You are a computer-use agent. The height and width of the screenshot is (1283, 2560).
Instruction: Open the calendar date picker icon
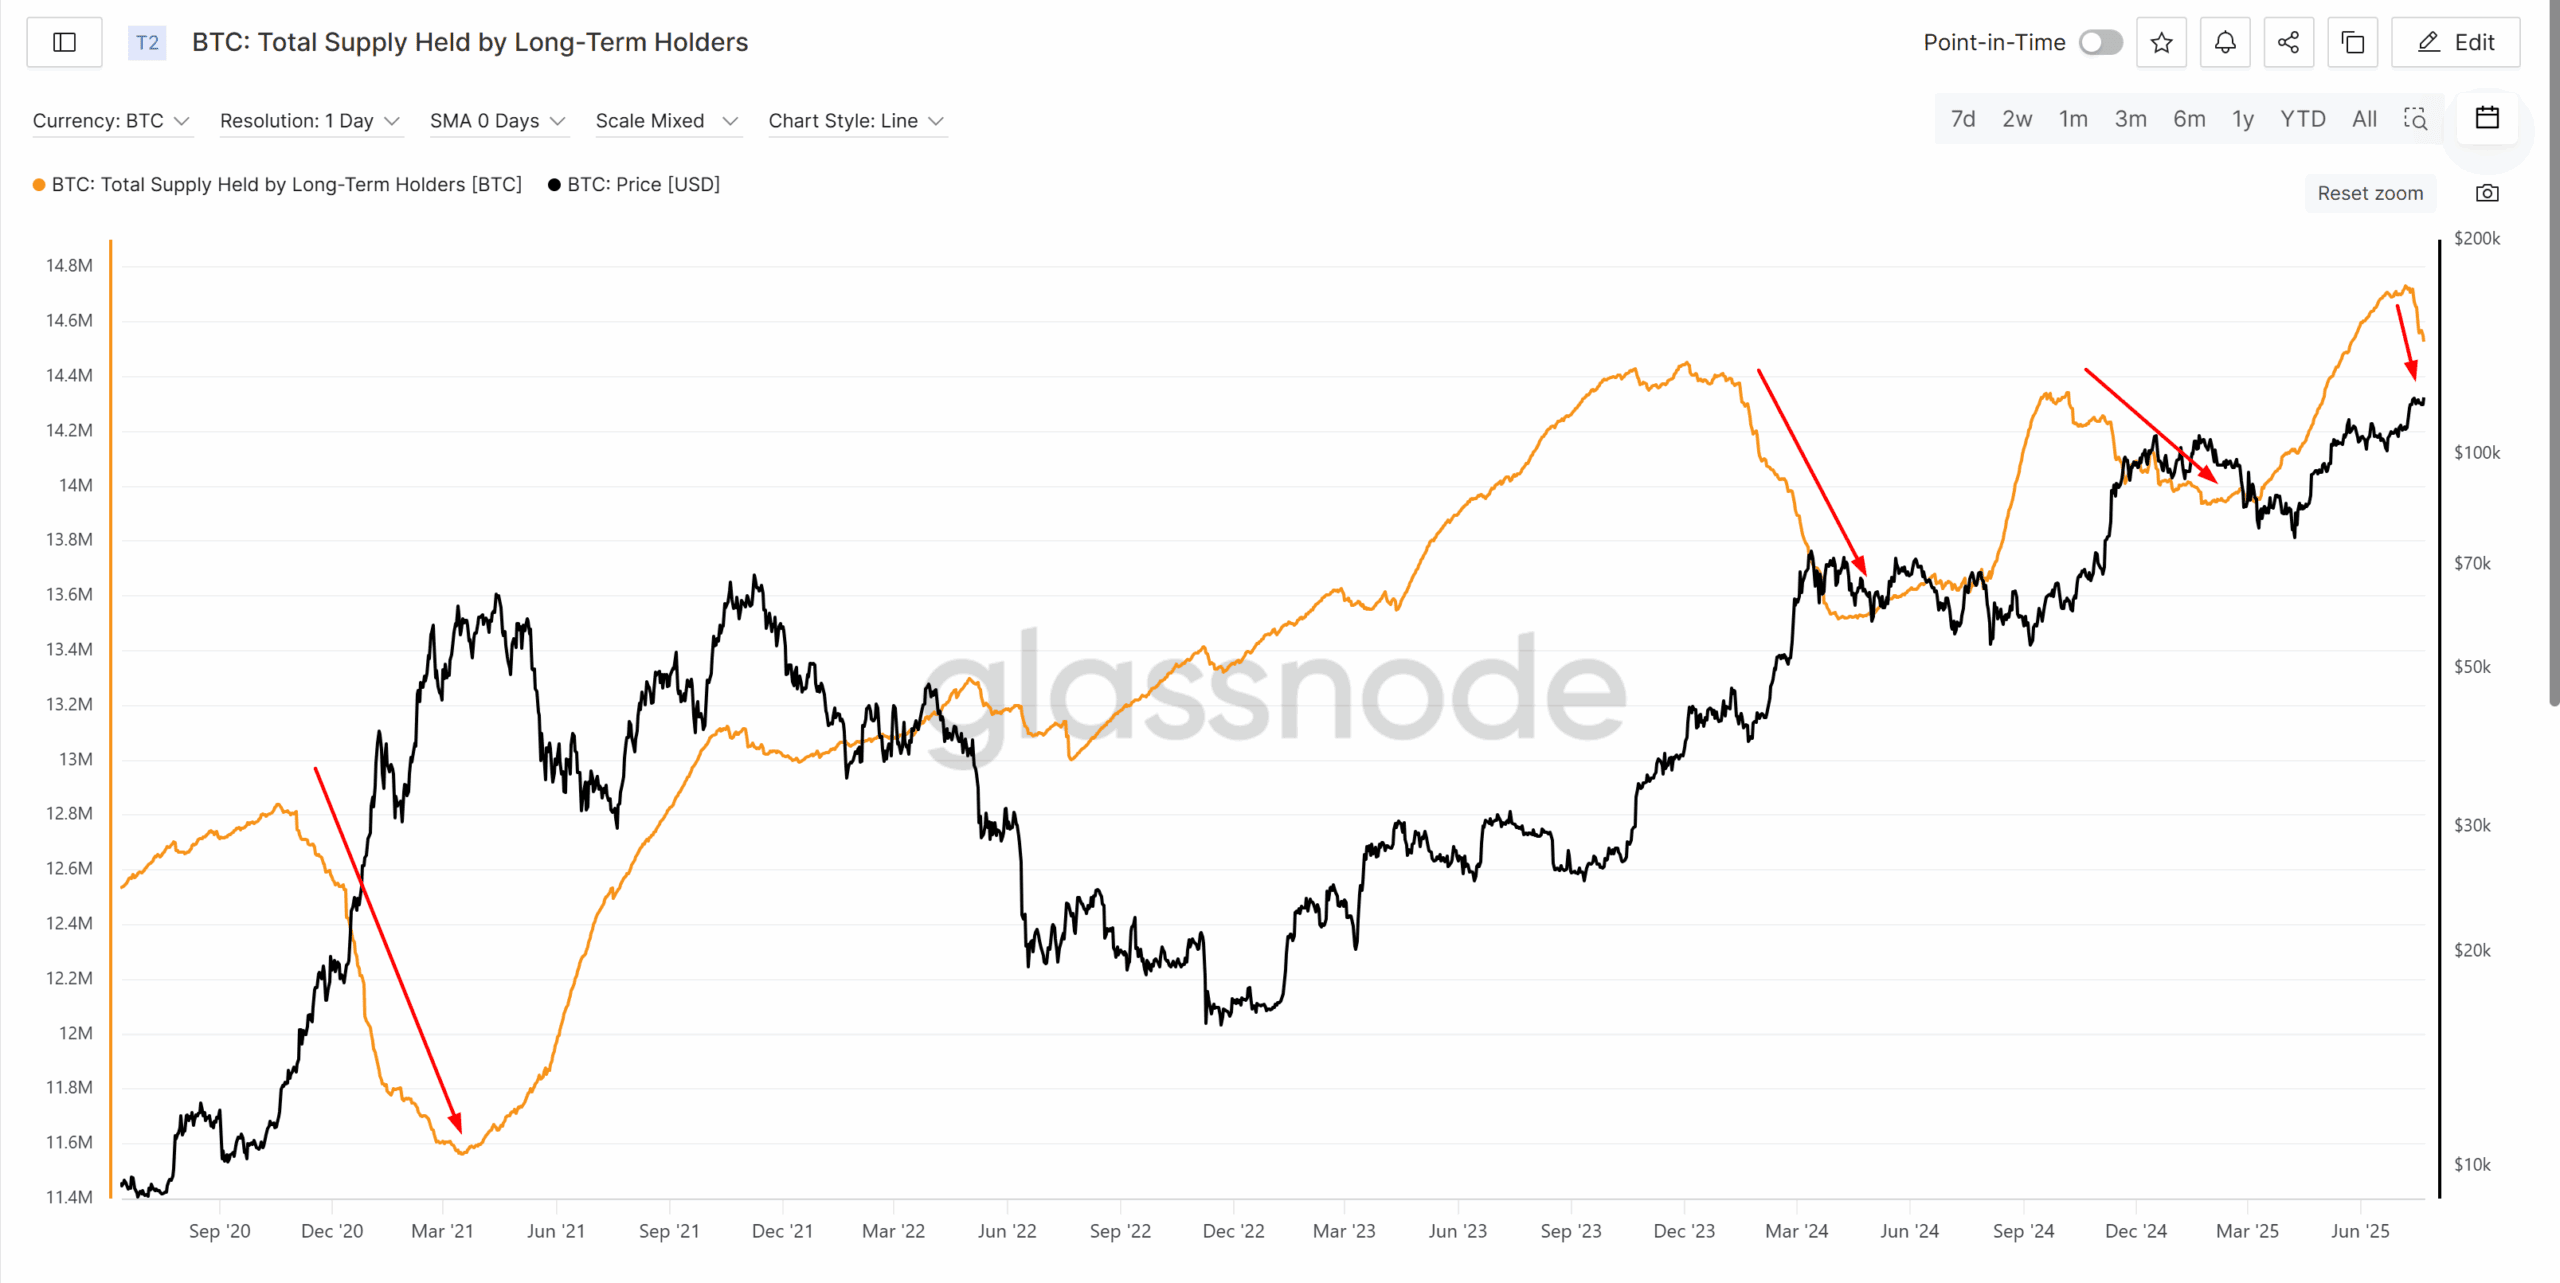[2487, 118]
